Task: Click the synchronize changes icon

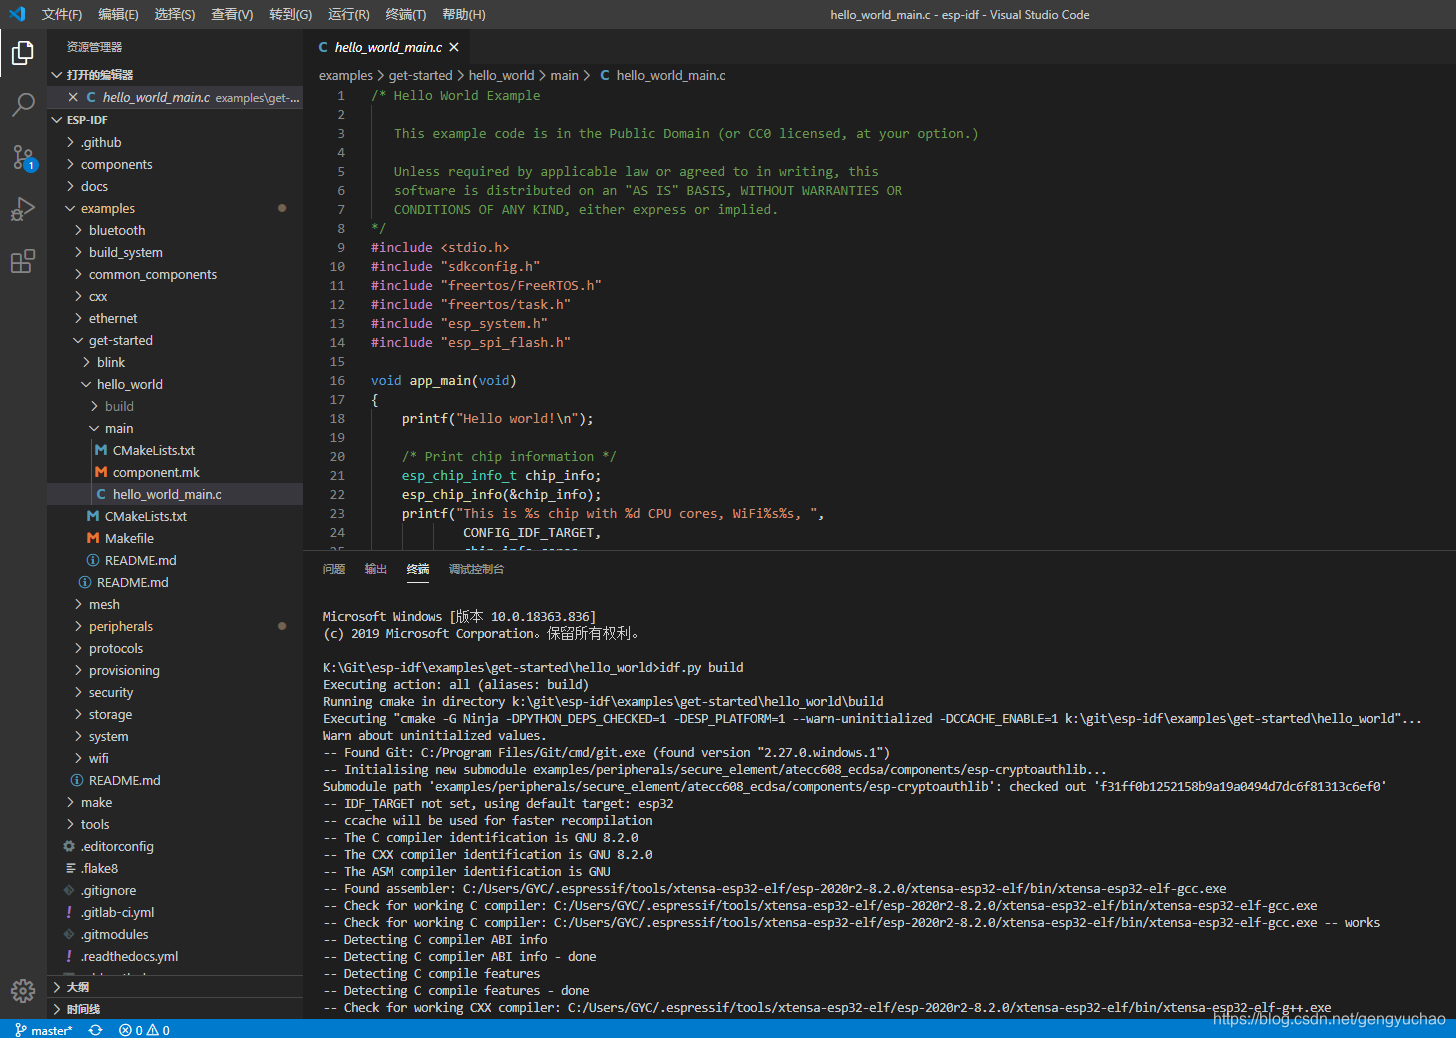Action: pyautogui.click(x=96, y=1030)
